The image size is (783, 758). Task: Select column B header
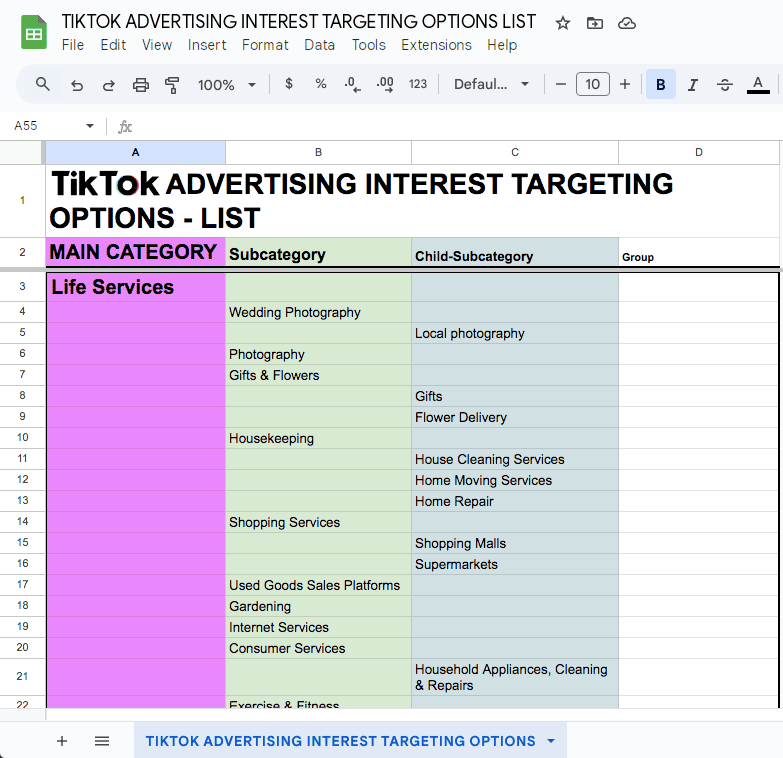click(x=318, y=152)
